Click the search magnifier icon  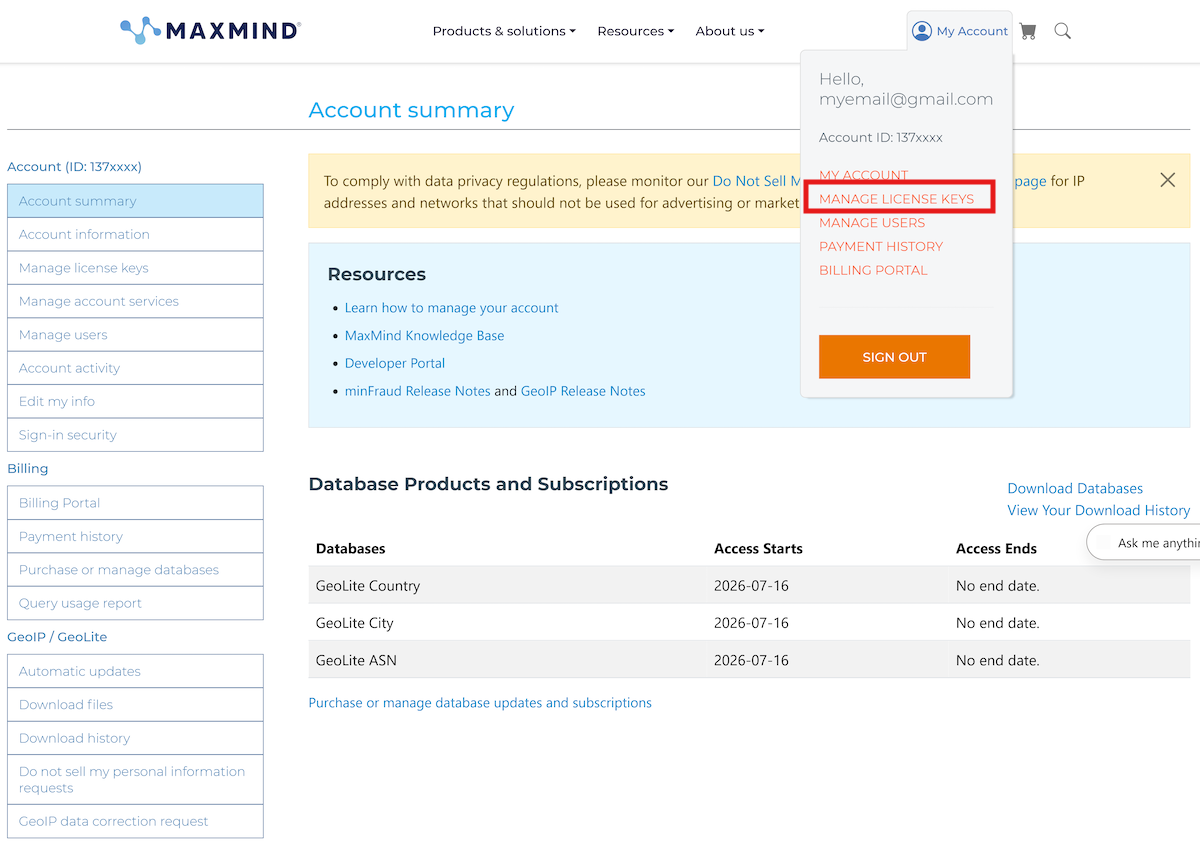tap(1063, 31)
